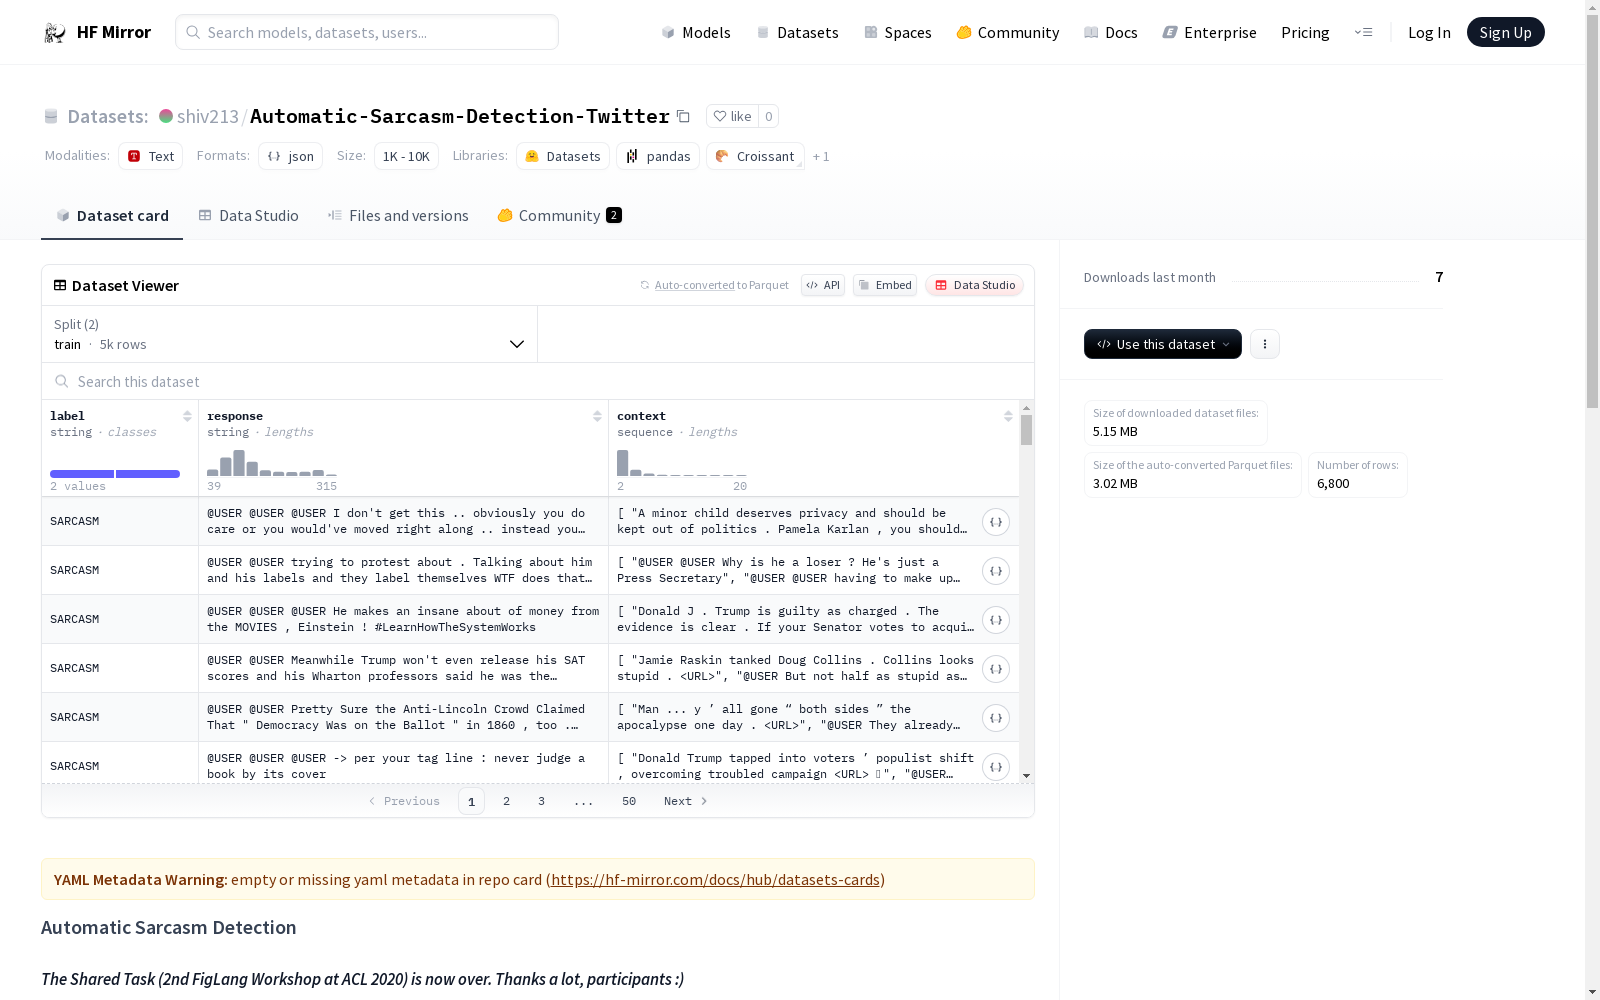Click the Log In link
This screenshot has width=1600, height=1000.
click(x=1429, y=32)
